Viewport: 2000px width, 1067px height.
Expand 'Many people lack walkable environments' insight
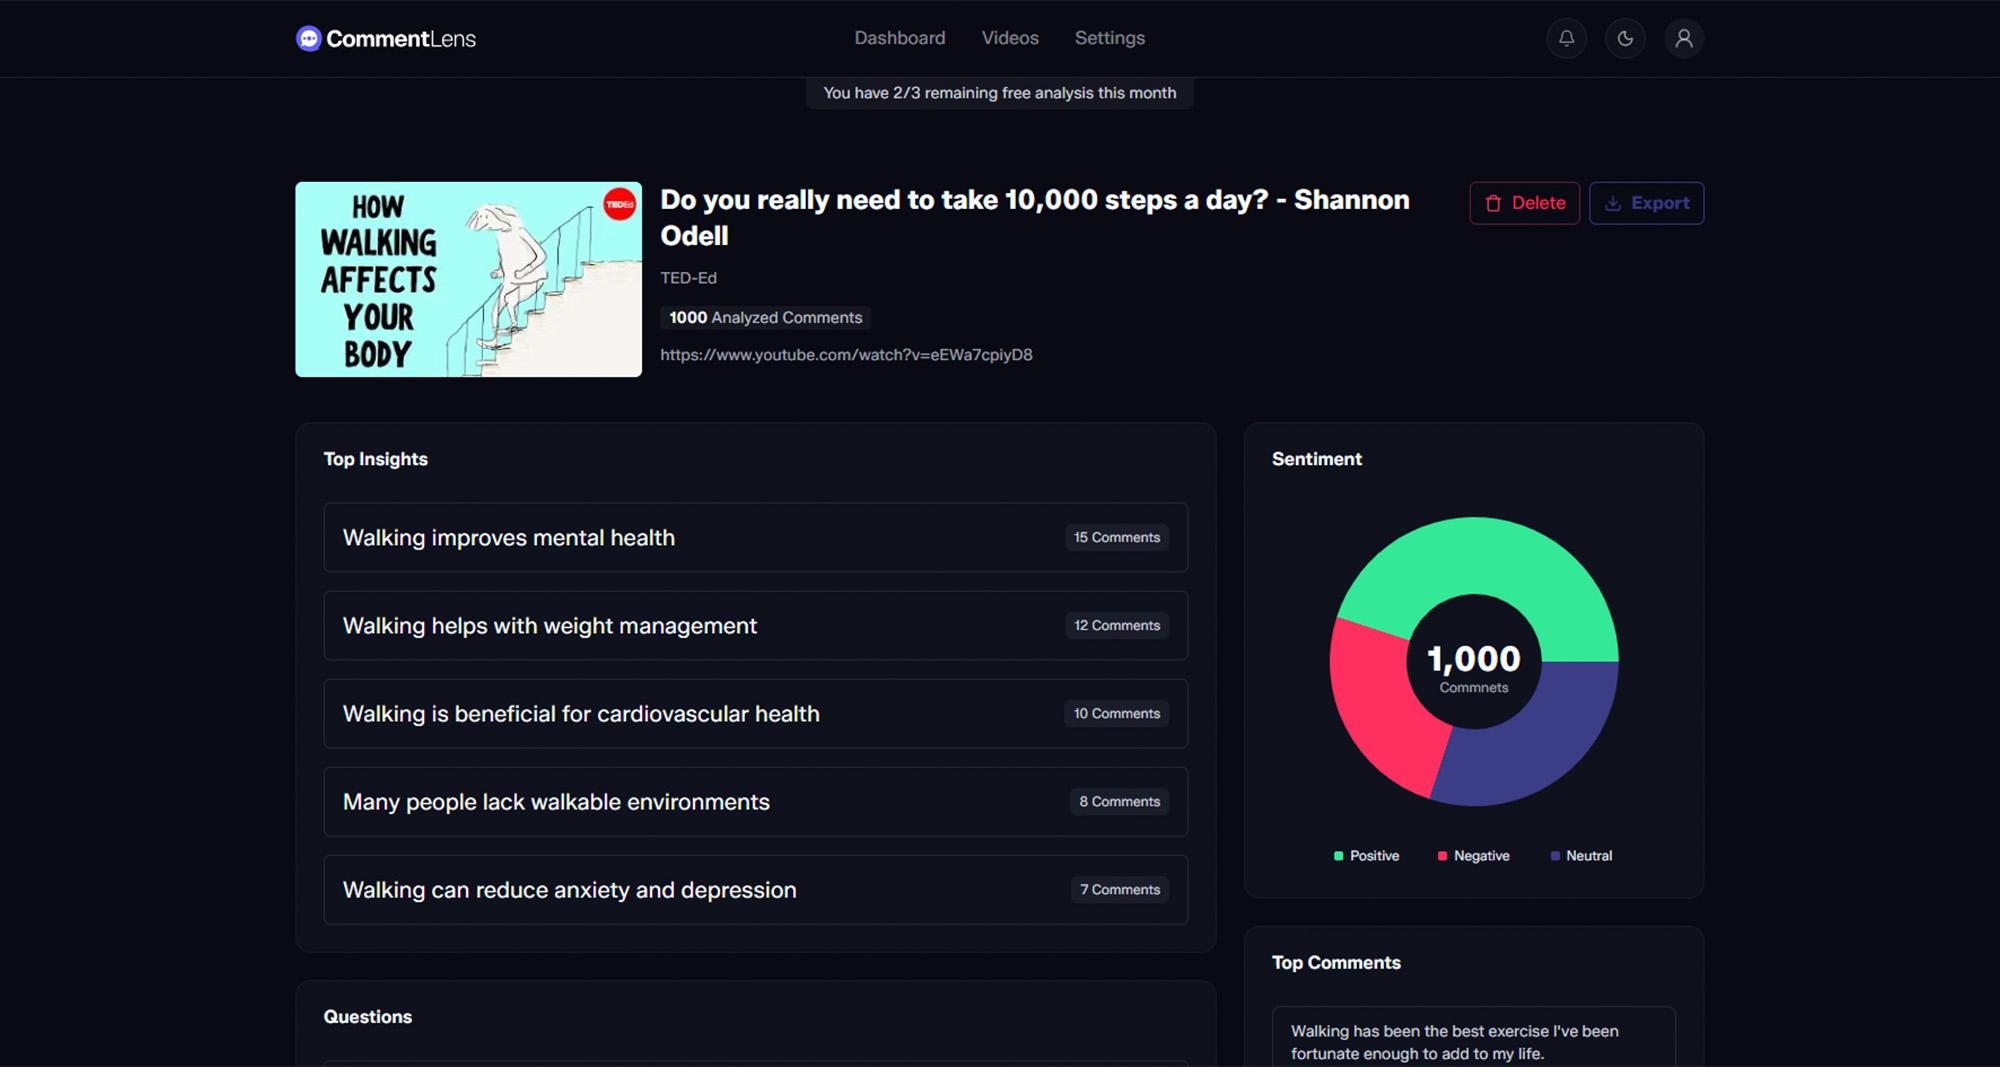754,801
